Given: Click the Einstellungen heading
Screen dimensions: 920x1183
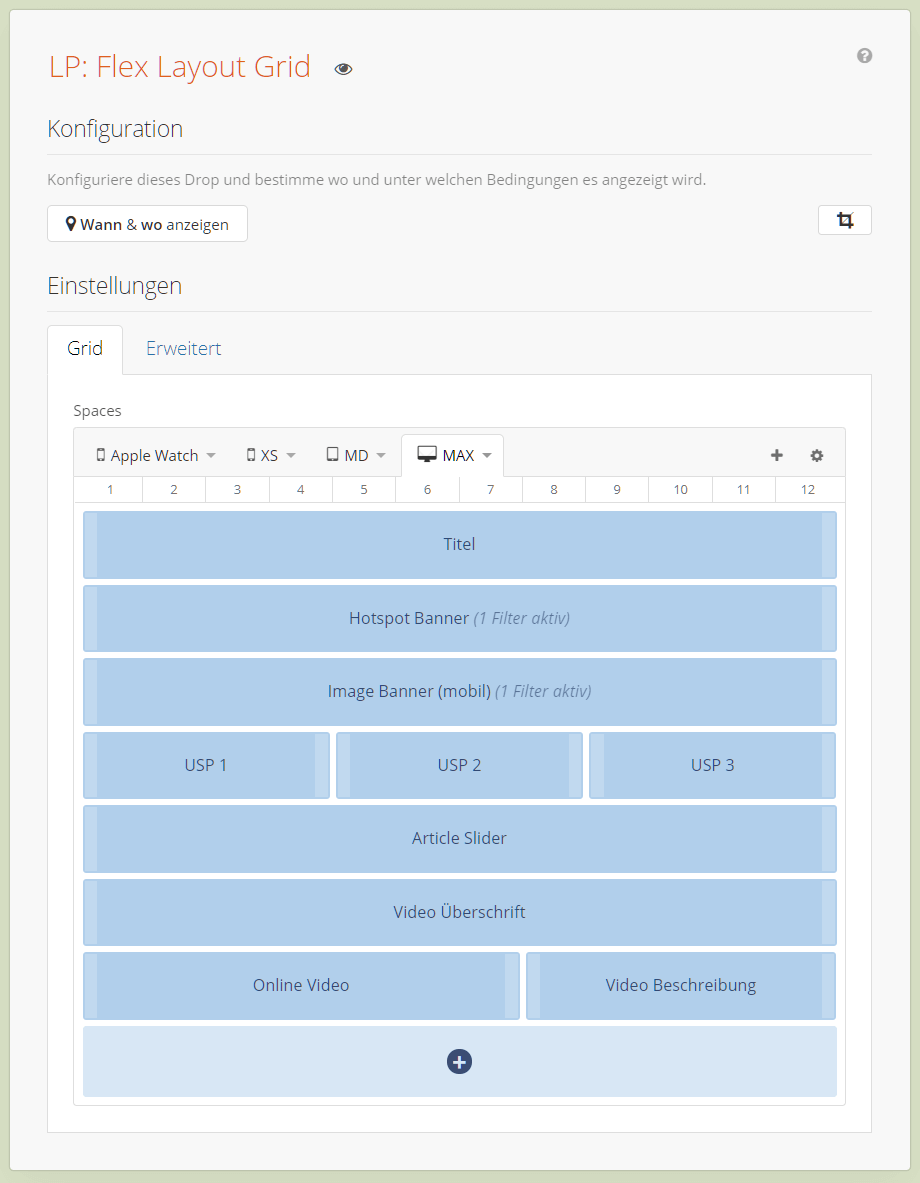Looking at the screenshot, I should tap(115, 286).
